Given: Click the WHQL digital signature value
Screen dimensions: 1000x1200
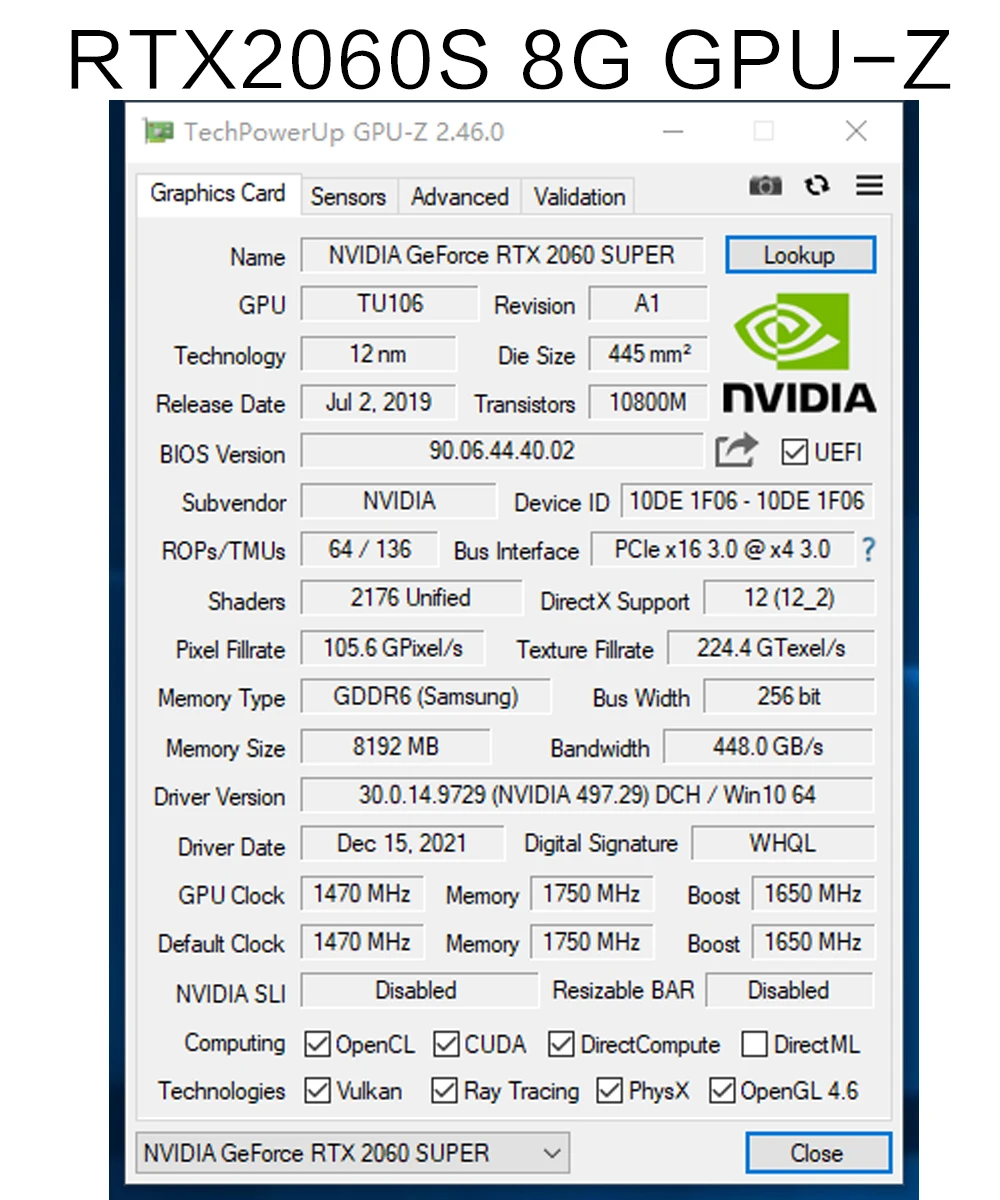Looking at the screenshot, I should point(783,843).
